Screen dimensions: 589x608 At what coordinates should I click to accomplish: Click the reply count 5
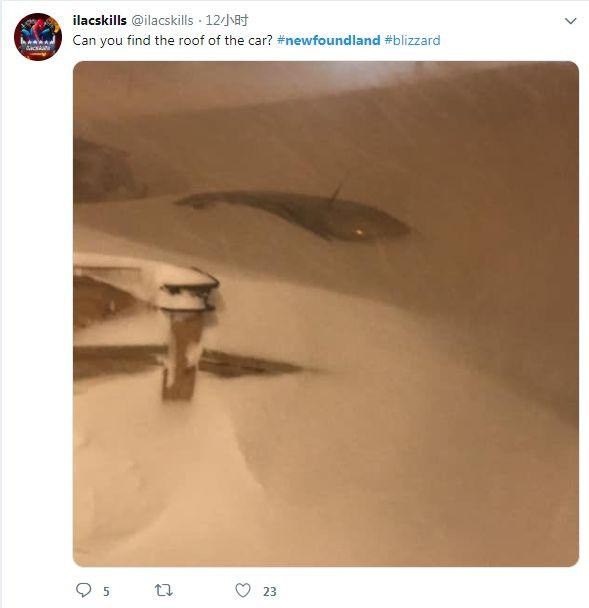pyautogui.click(x=106, y=591)
